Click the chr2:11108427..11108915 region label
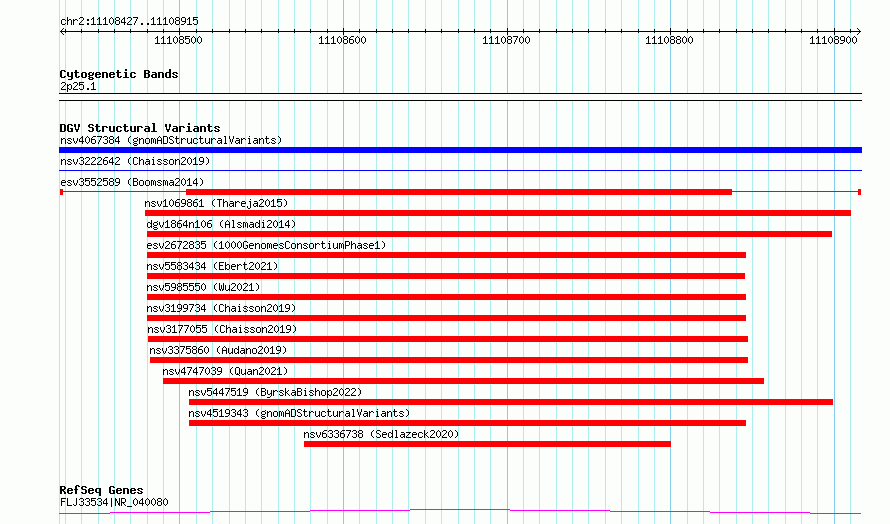890x524 pixels. click(129, 22)
